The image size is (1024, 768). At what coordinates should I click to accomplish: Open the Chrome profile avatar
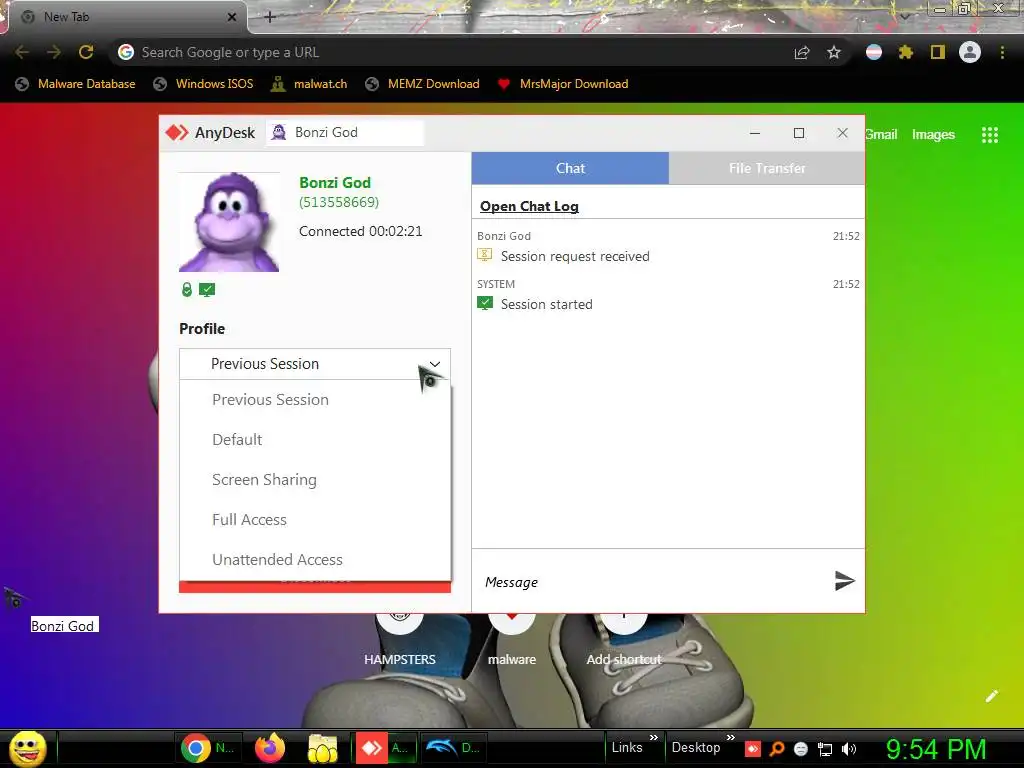[x=970, y=52]
